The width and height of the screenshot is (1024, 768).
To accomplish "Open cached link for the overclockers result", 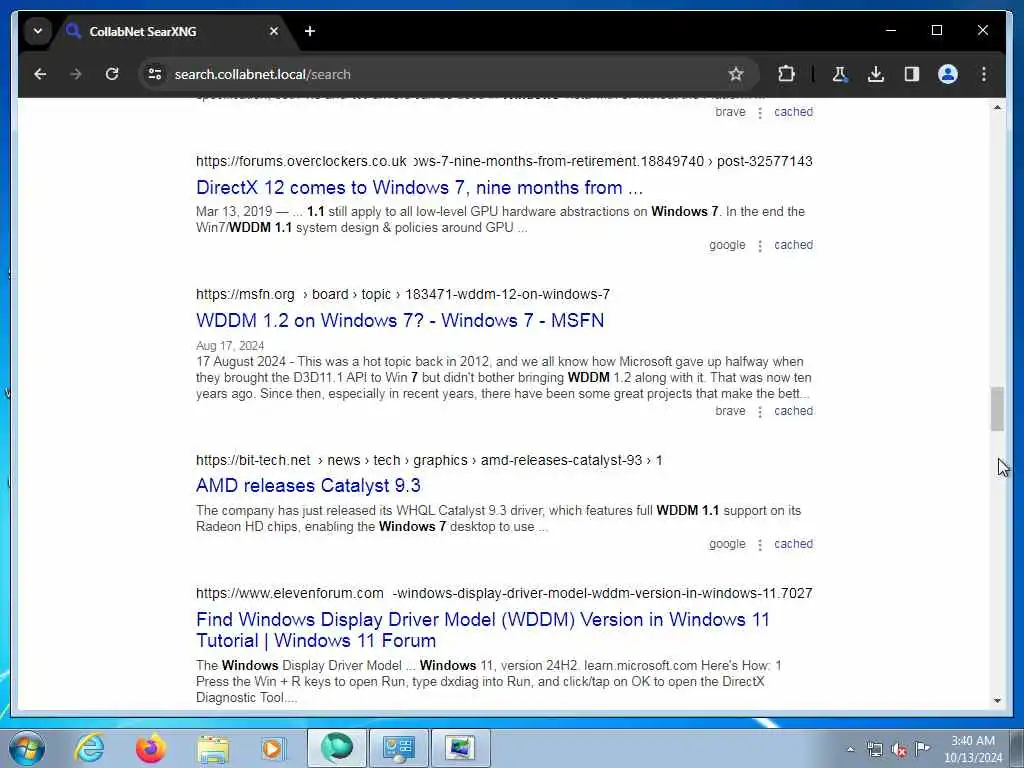I will [793, 245].
